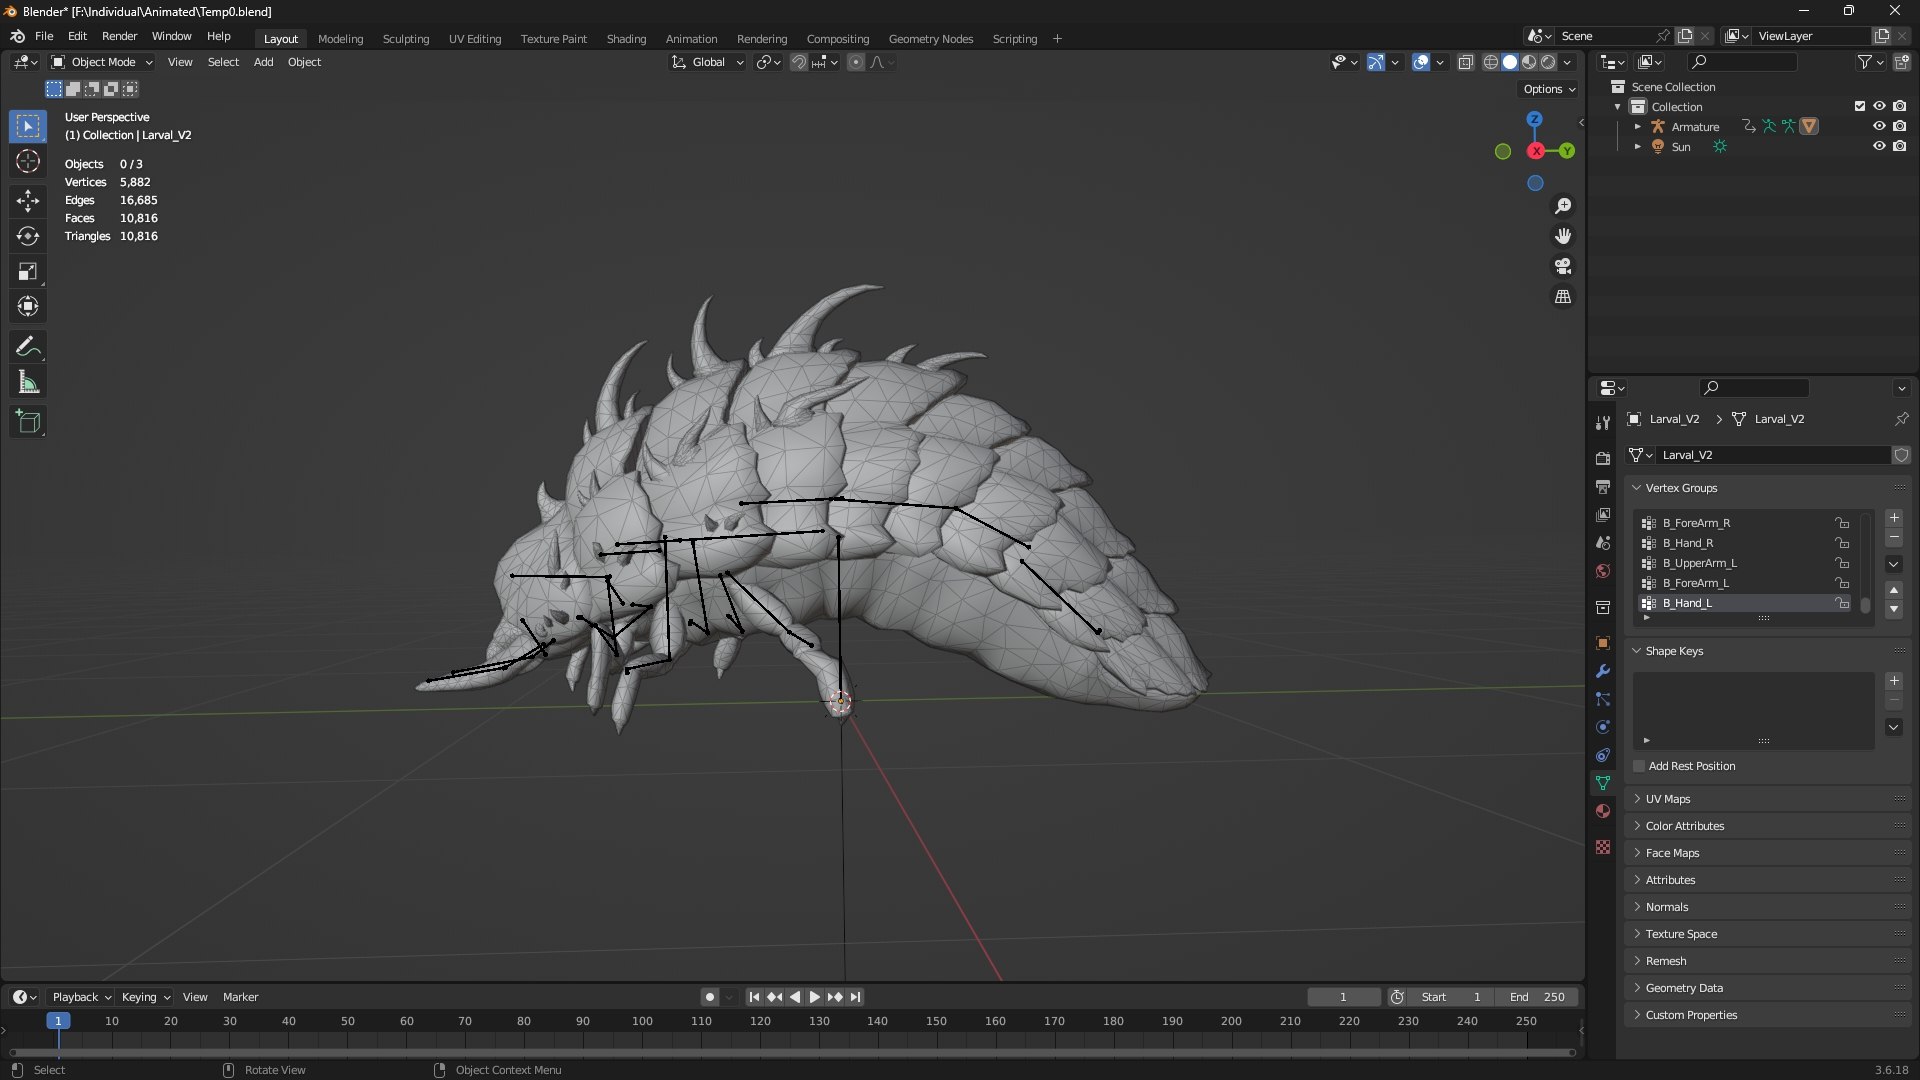This screenshot has height=1080, width=1920.
Task: Open the Options button in viewport
Action: [1549, 89]
